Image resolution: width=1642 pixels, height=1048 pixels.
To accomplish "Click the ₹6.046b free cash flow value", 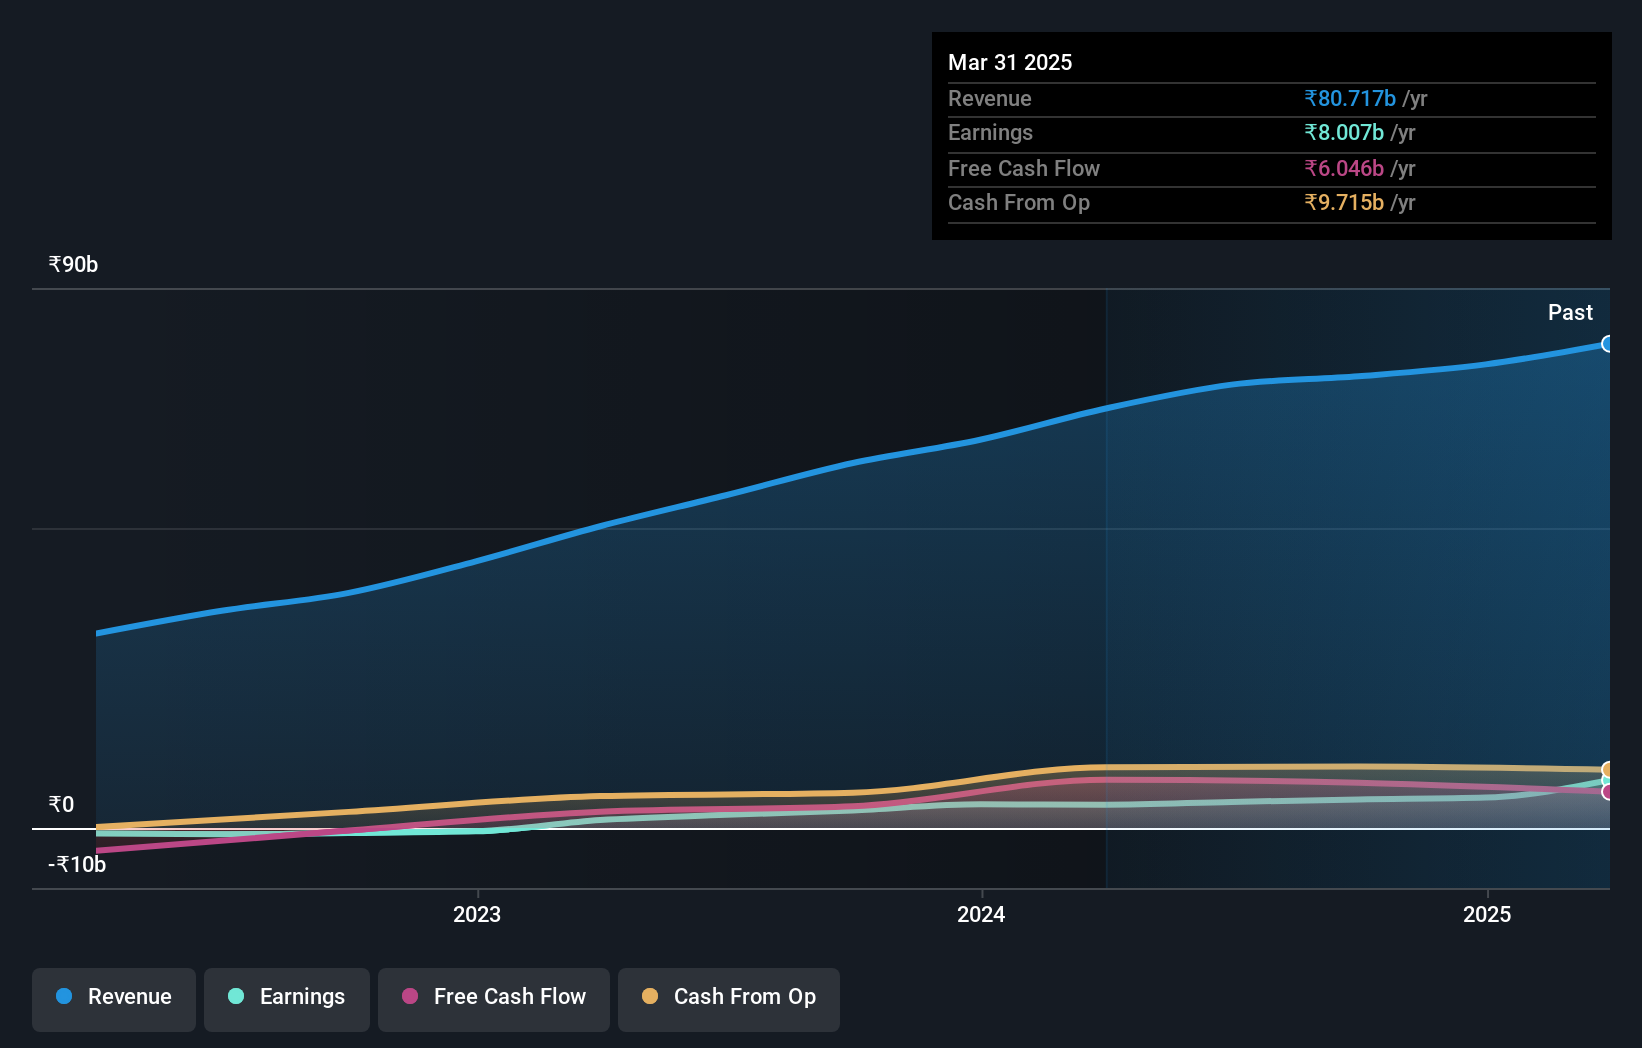I will coord(1344,168).
